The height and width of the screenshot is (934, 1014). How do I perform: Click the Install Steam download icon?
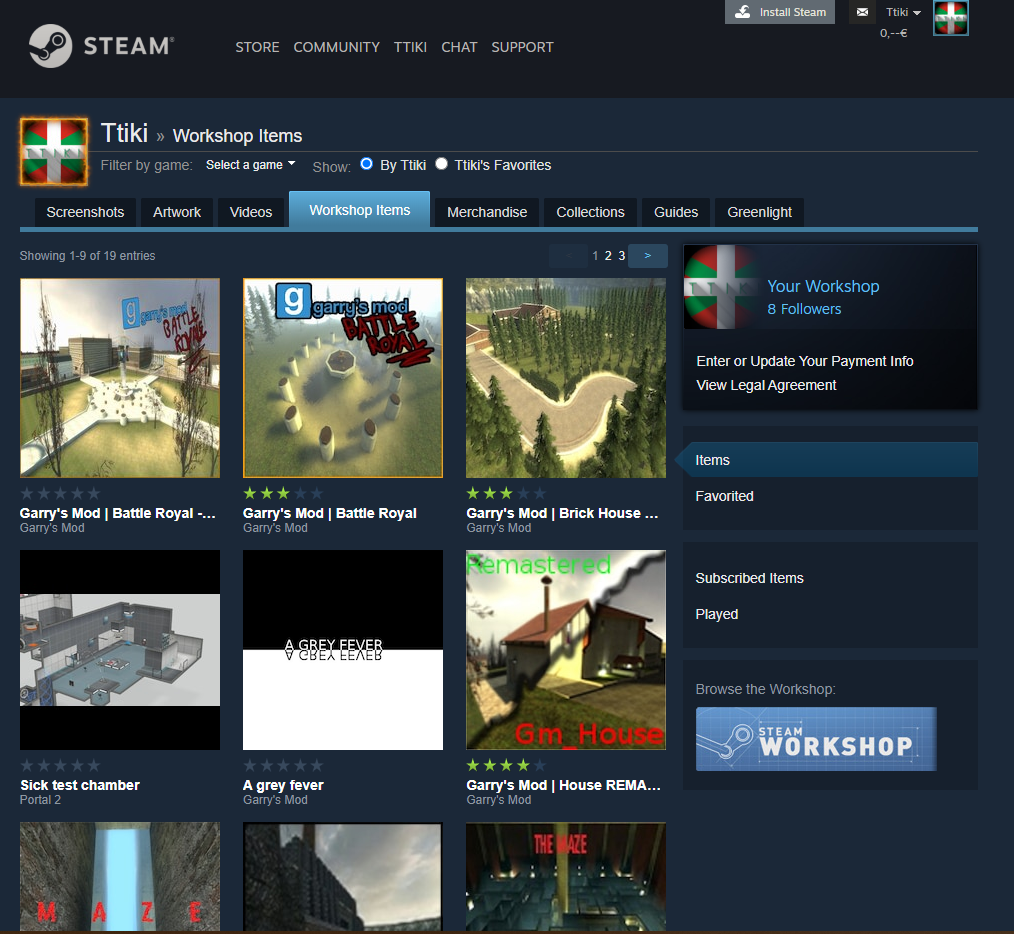742,12
